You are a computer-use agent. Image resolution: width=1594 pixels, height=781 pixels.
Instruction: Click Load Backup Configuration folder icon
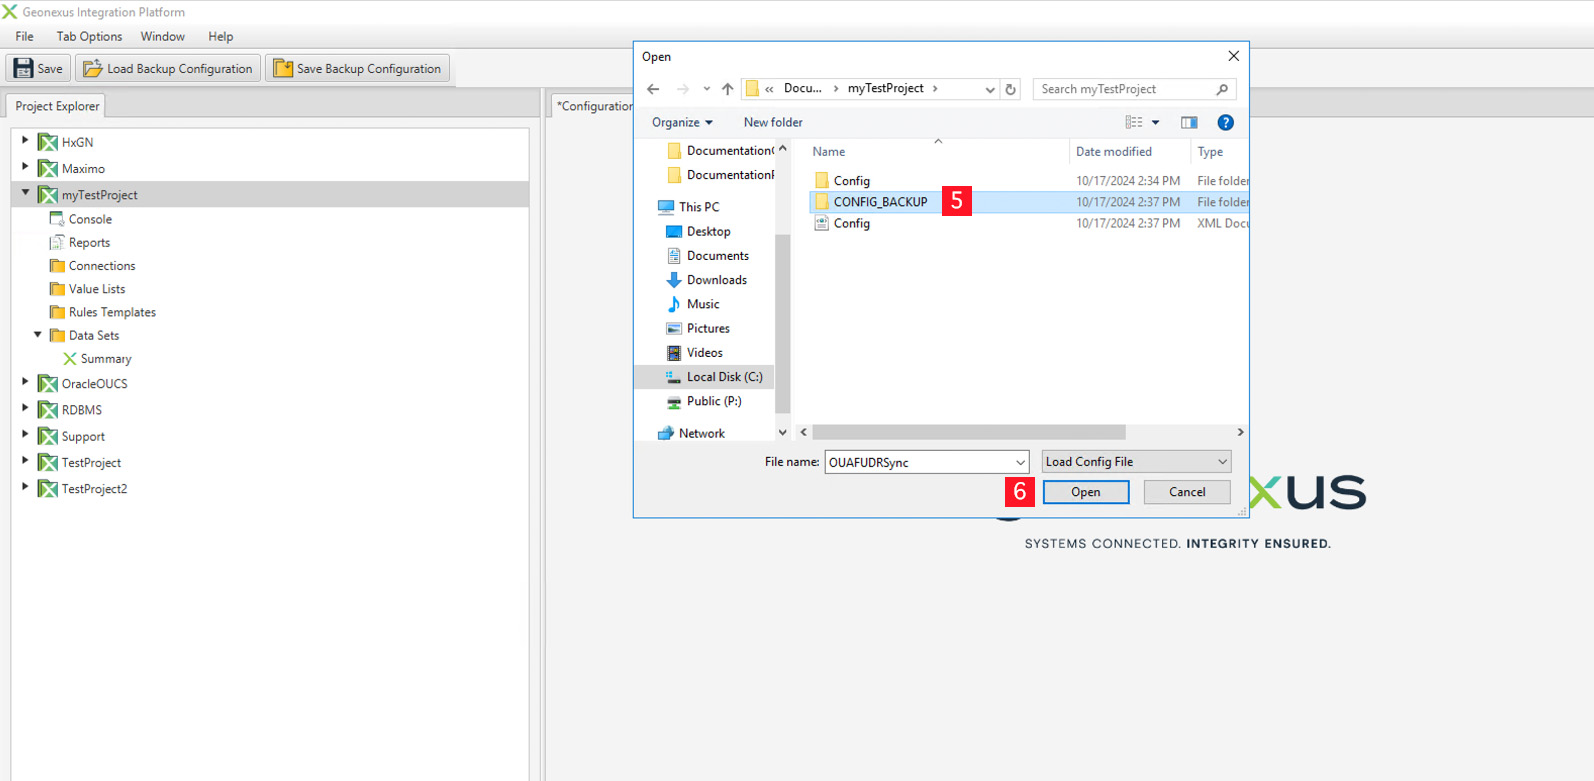tap(93, 69)
